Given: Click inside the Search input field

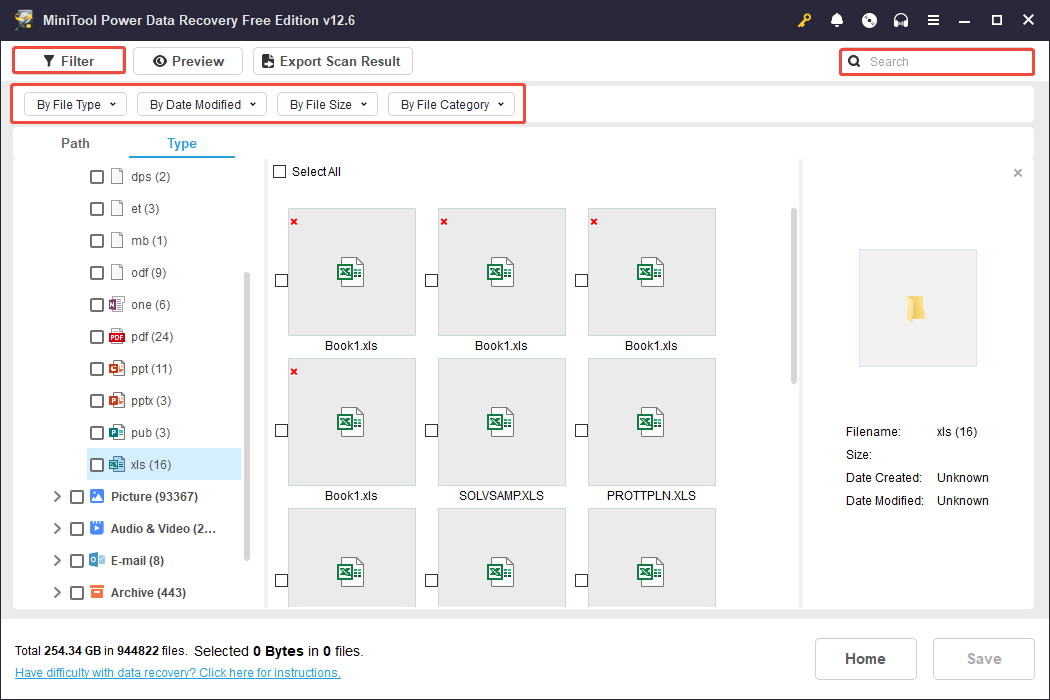Looking at the screenshot, I should coord(930,61).
